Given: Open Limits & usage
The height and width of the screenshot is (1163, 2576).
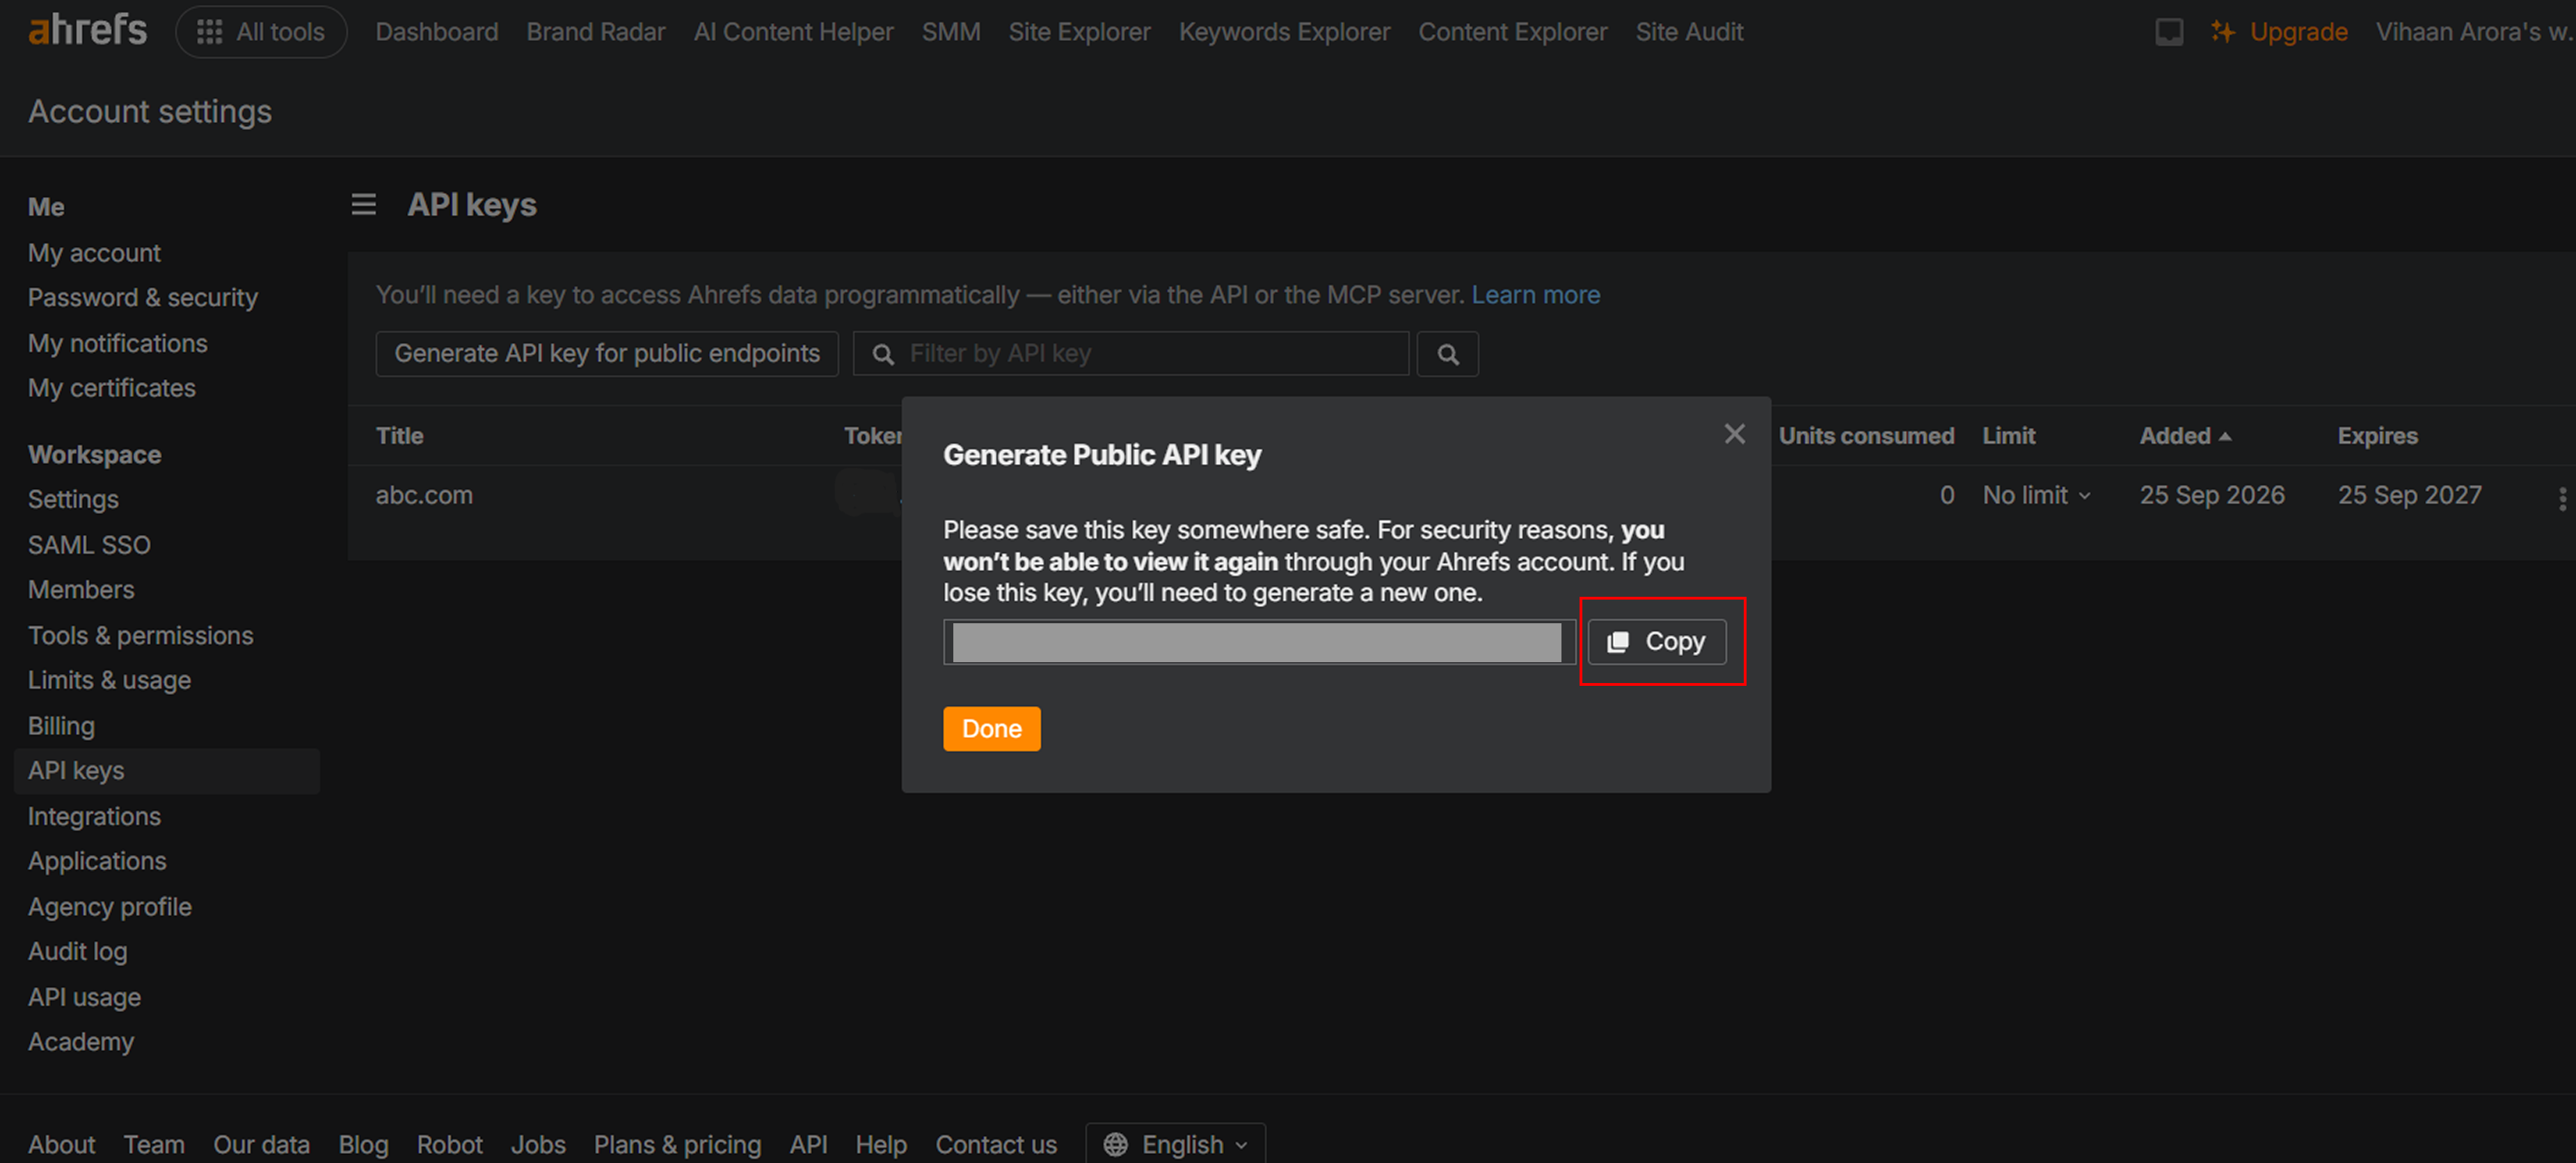Looking at the screenshot, I should coord(109,680).
